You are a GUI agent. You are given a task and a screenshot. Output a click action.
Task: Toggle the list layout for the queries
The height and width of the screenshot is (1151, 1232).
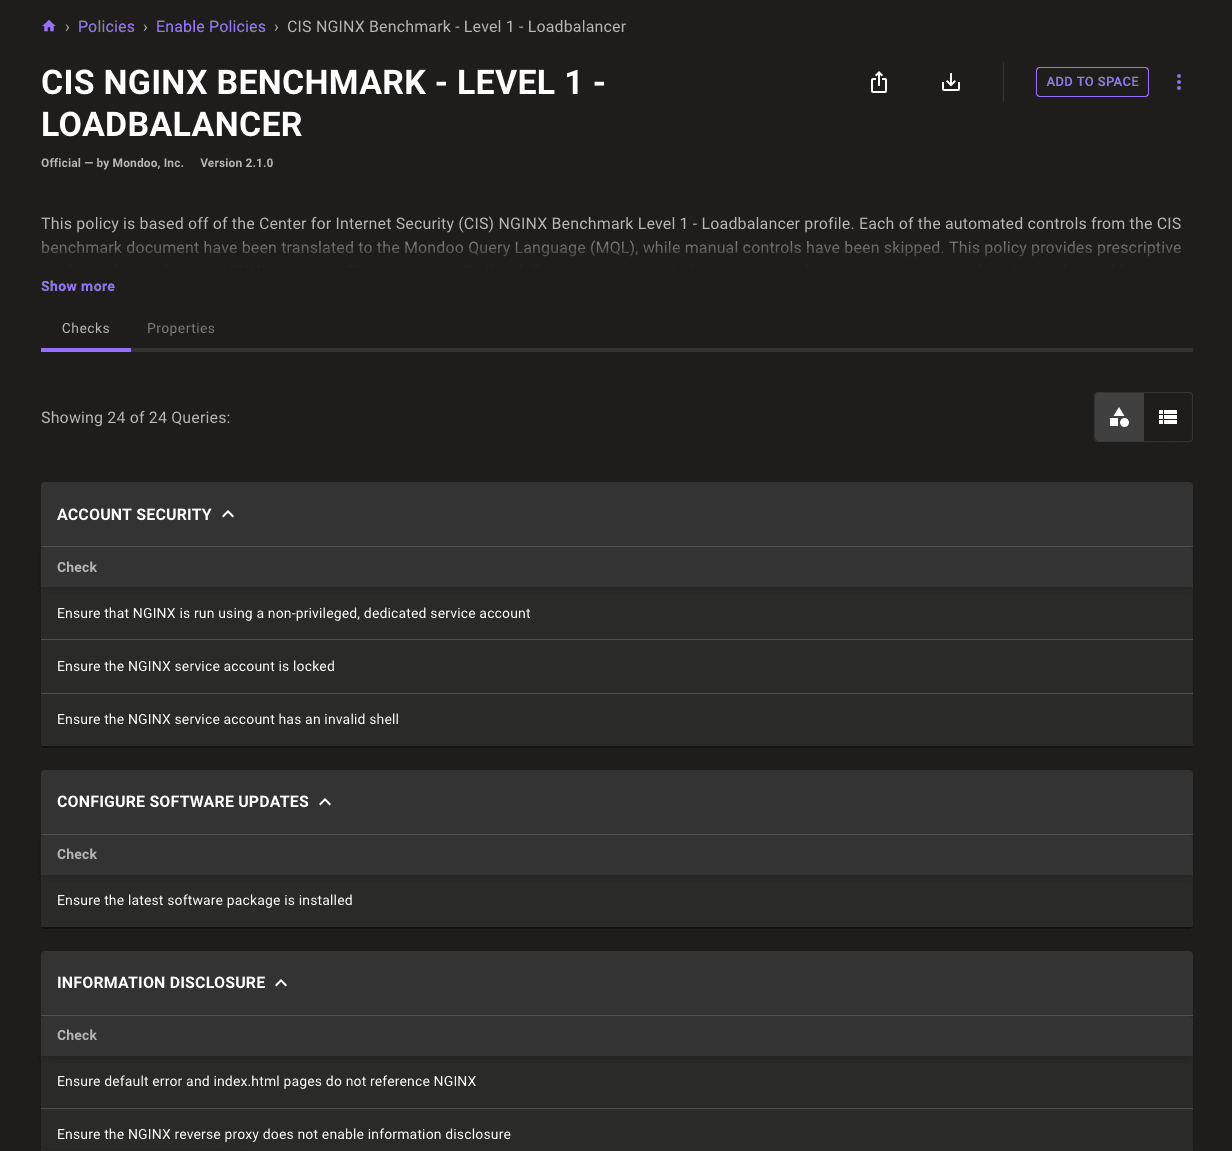1168,417
